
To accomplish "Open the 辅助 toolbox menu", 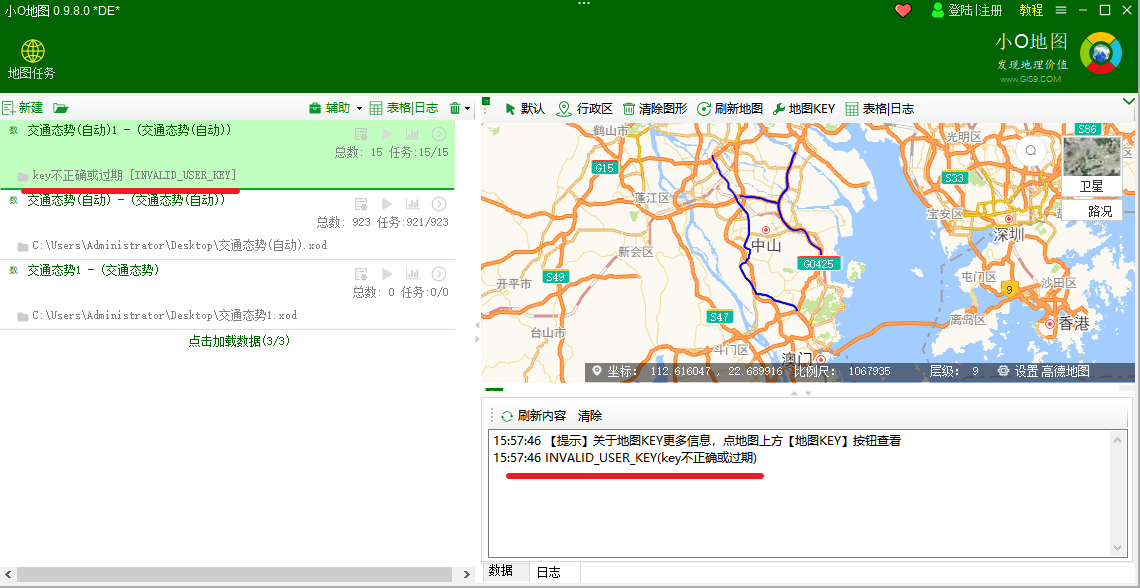I will (335, 108).
